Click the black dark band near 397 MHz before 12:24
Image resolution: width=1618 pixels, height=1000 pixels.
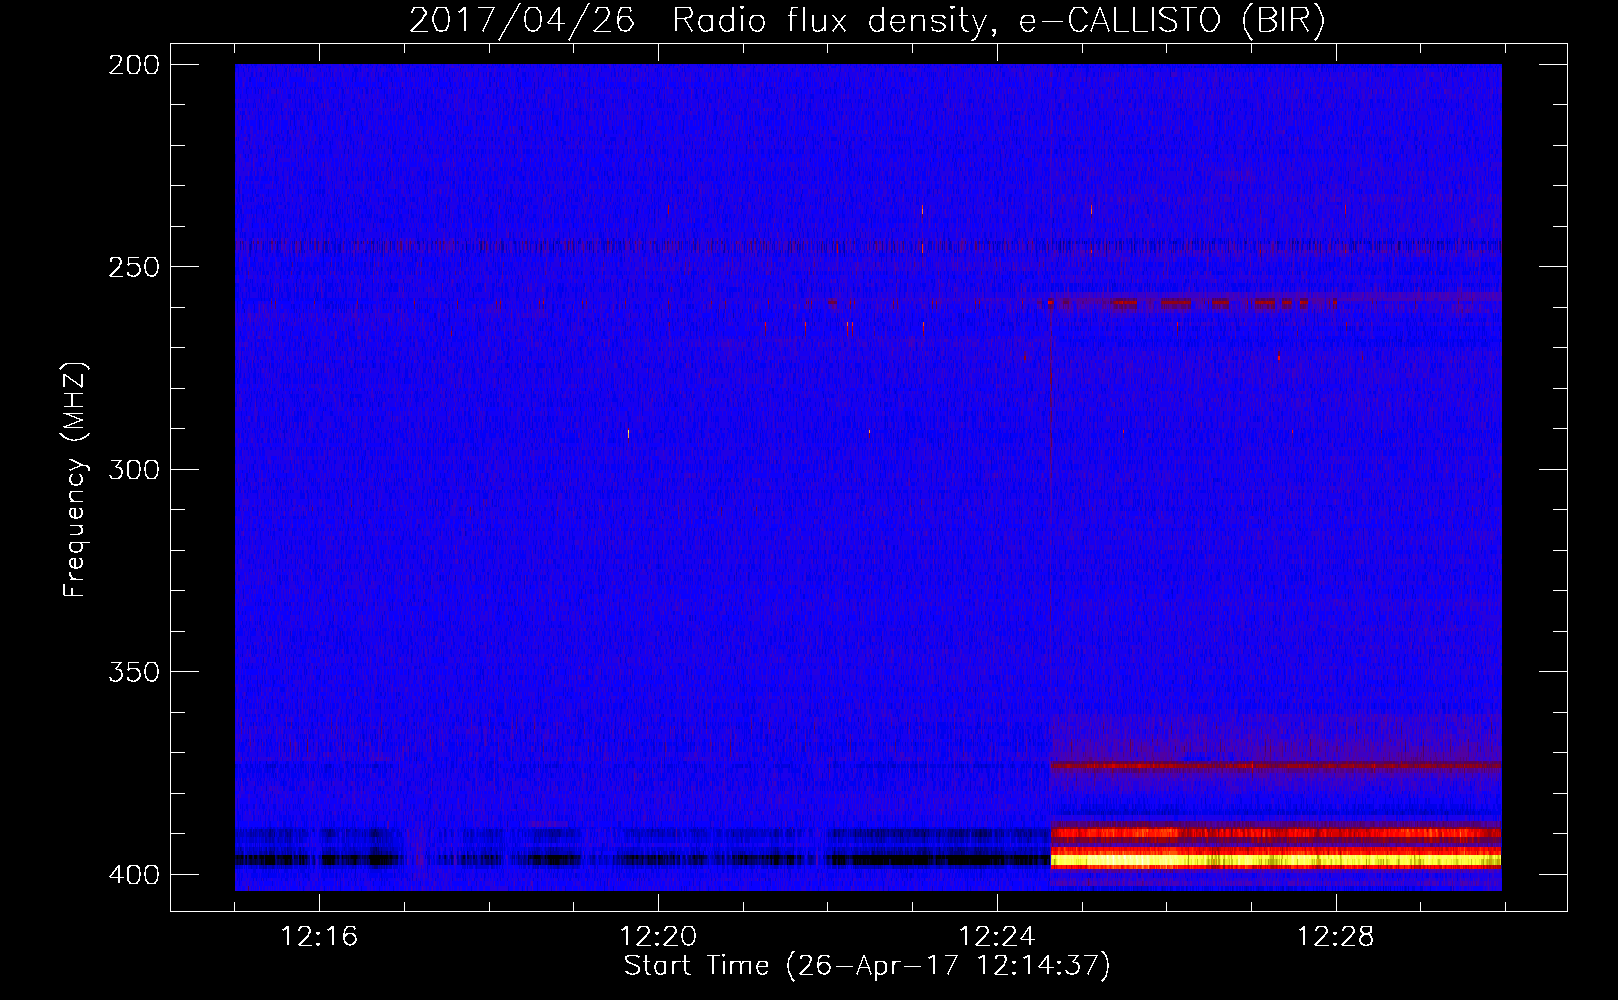642,859
